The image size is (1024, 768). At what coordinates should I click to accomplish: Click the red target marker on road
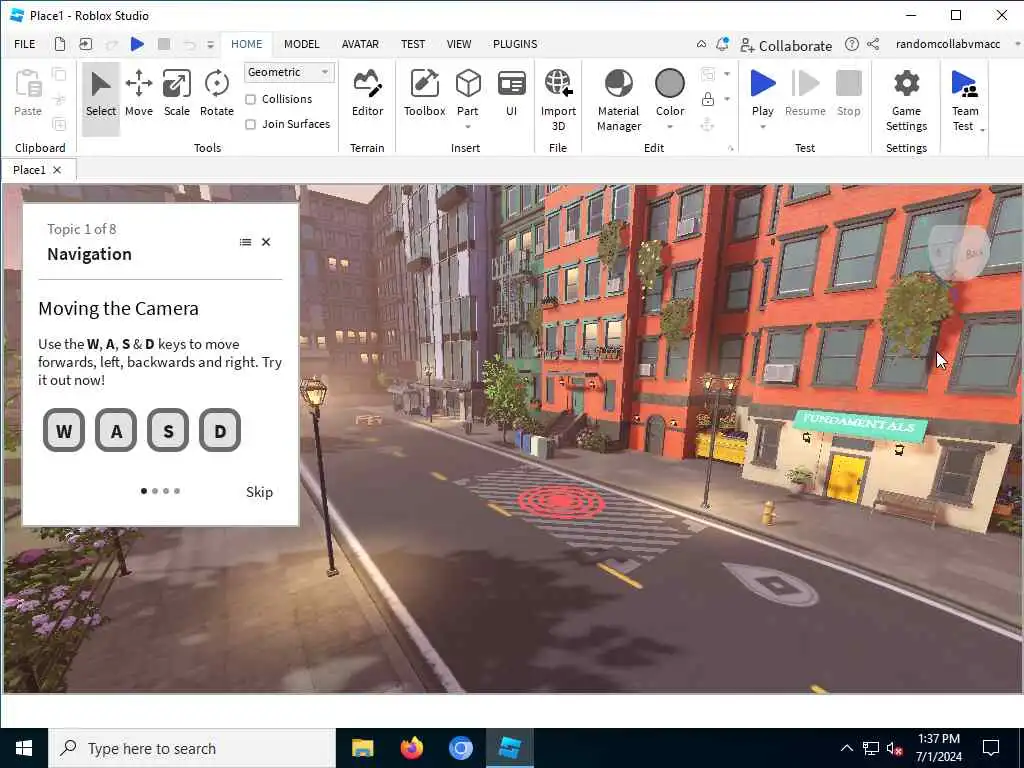pos(562,502)
